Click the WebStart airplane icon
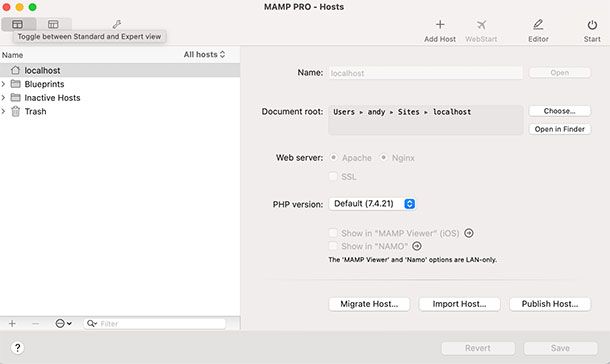610x364 pixels. pos(481,25)
